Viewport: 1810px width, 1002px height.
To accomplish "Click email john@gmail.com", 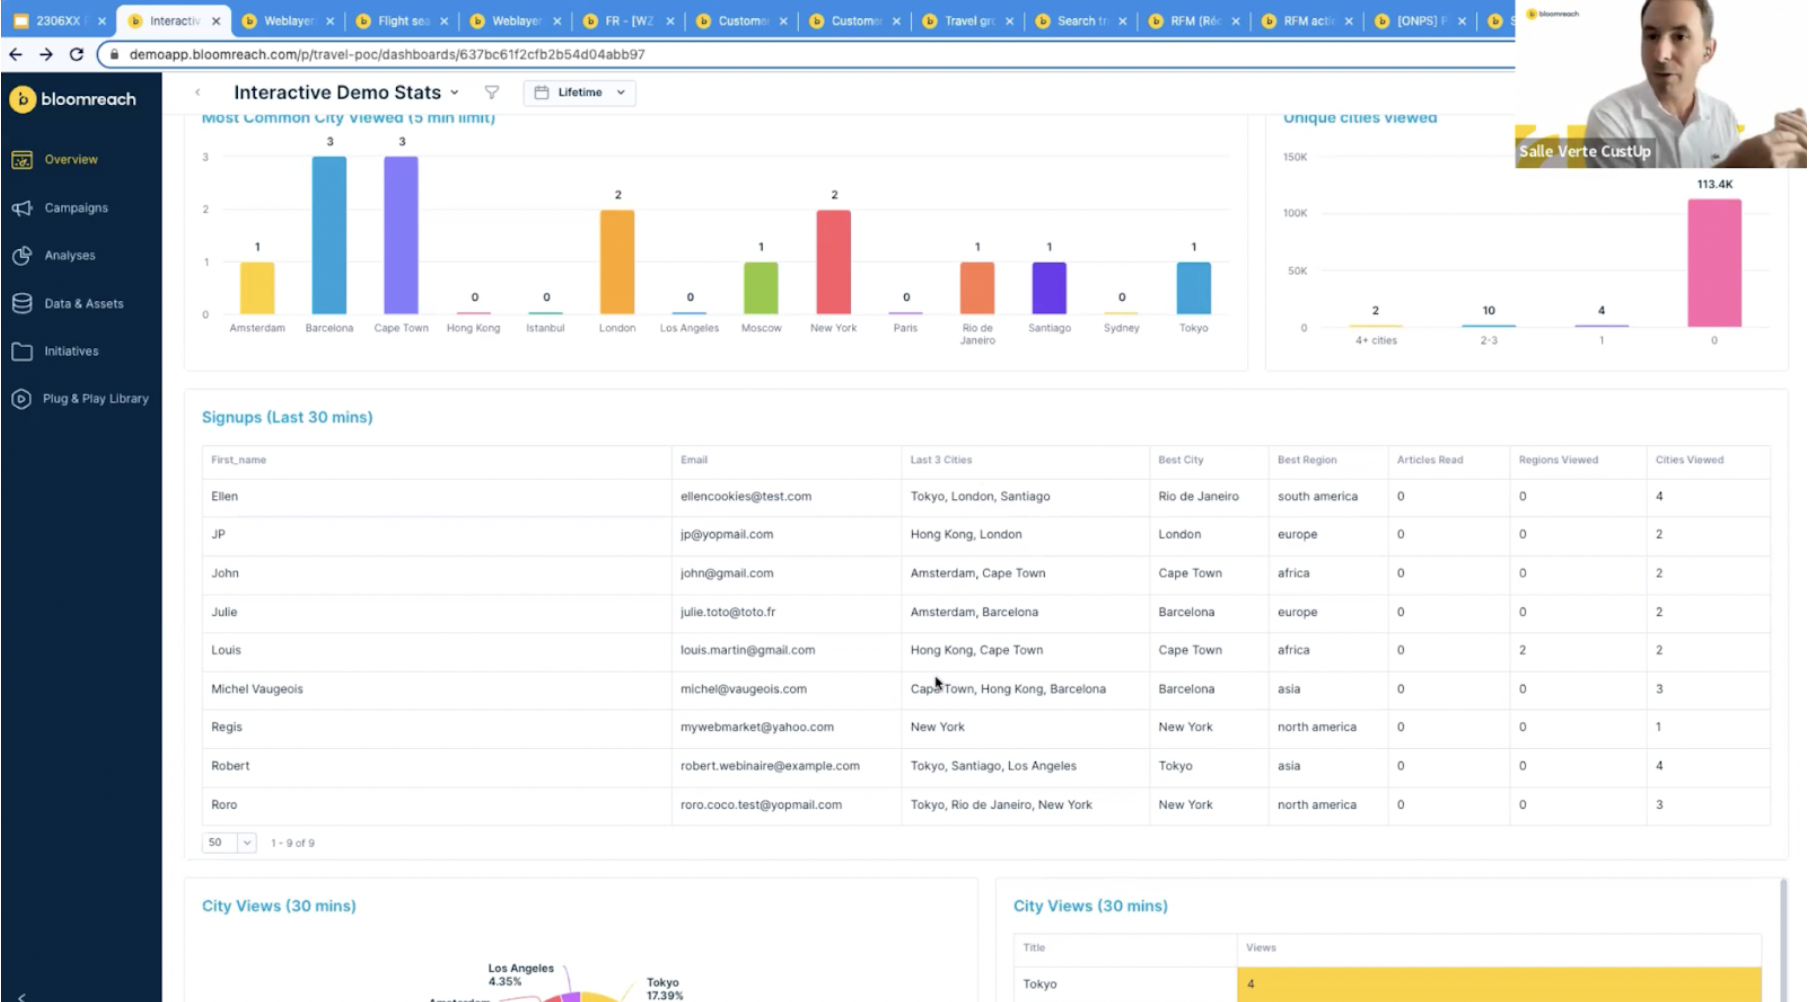I will point(727,573).
